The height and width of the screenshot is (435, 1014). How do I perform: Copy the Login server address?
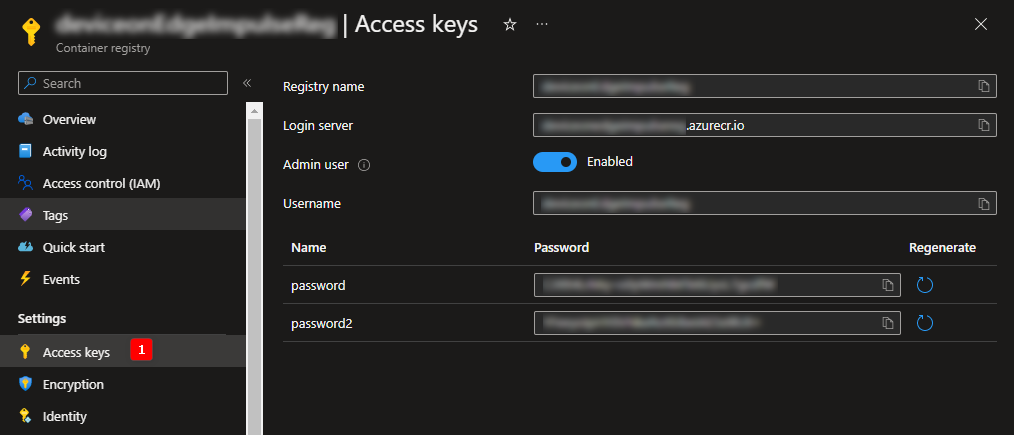(984, 125)
